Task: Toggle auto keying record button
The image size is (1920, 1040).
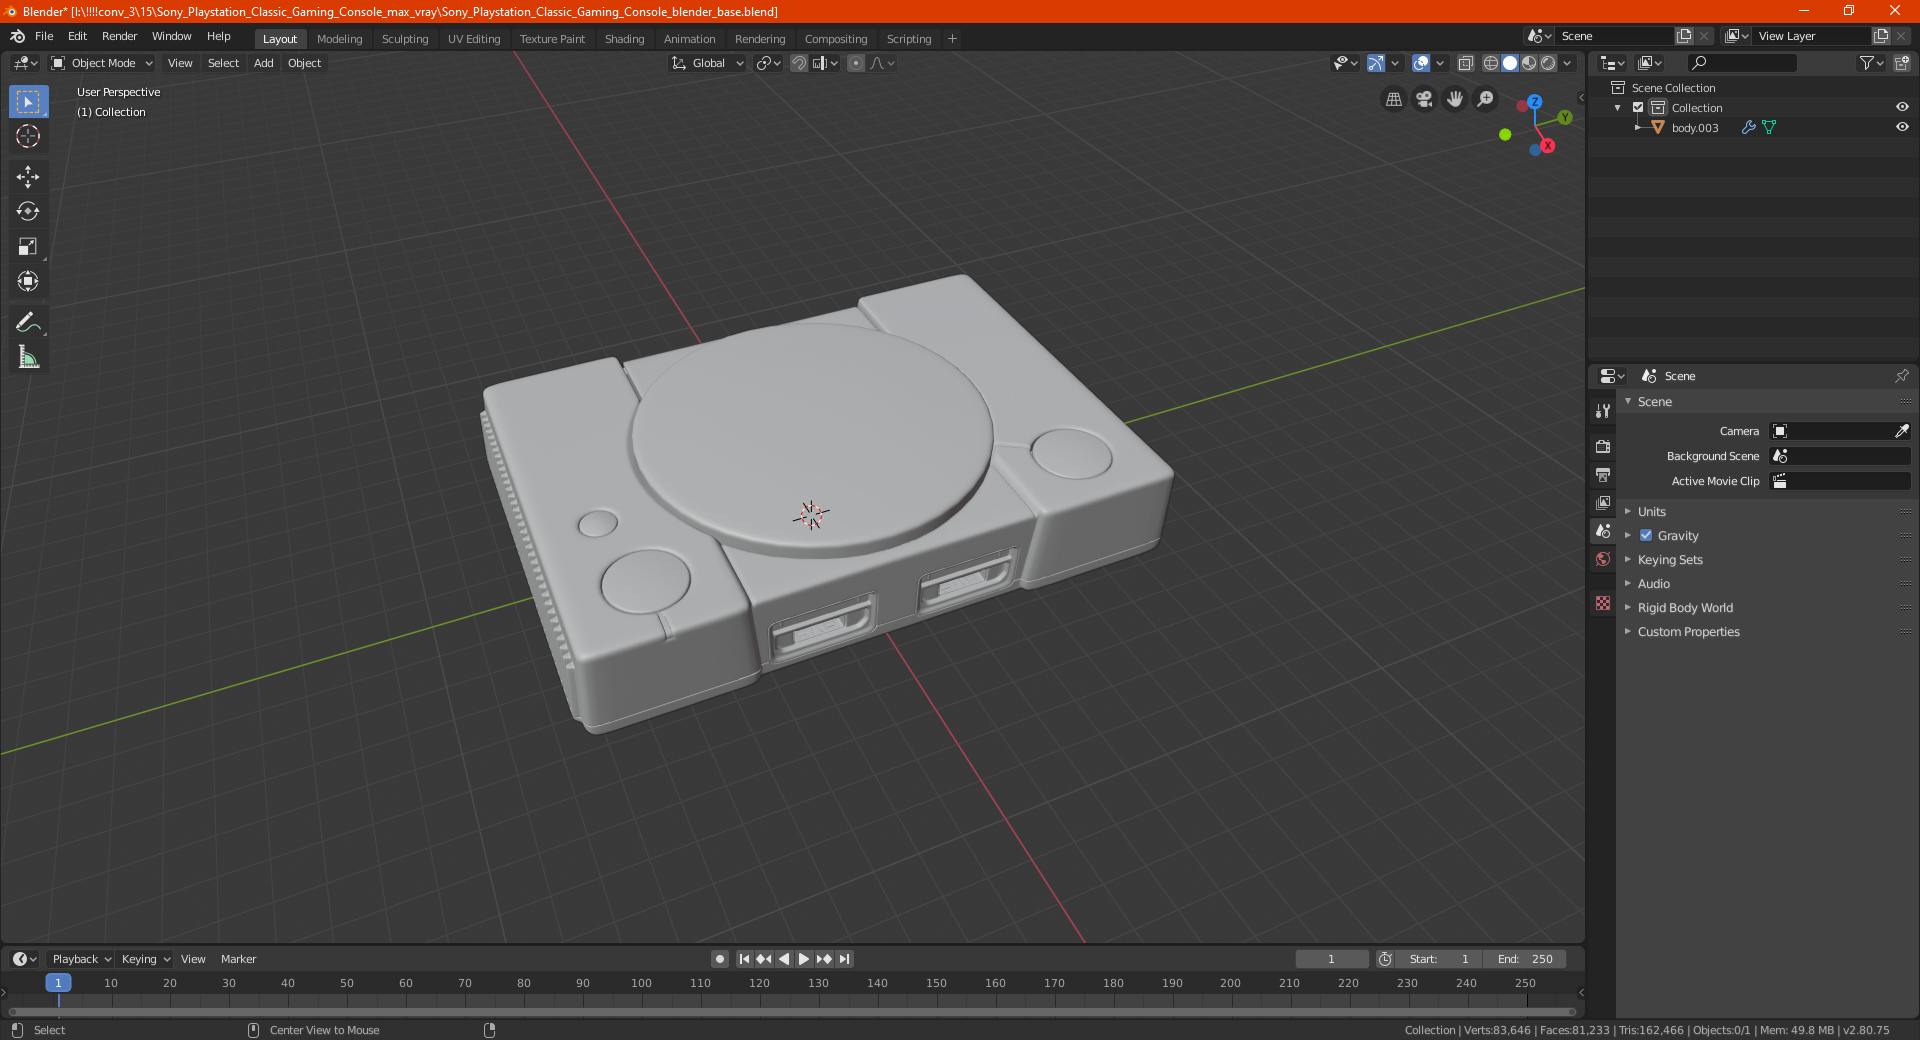Action: tap(720, 959)
